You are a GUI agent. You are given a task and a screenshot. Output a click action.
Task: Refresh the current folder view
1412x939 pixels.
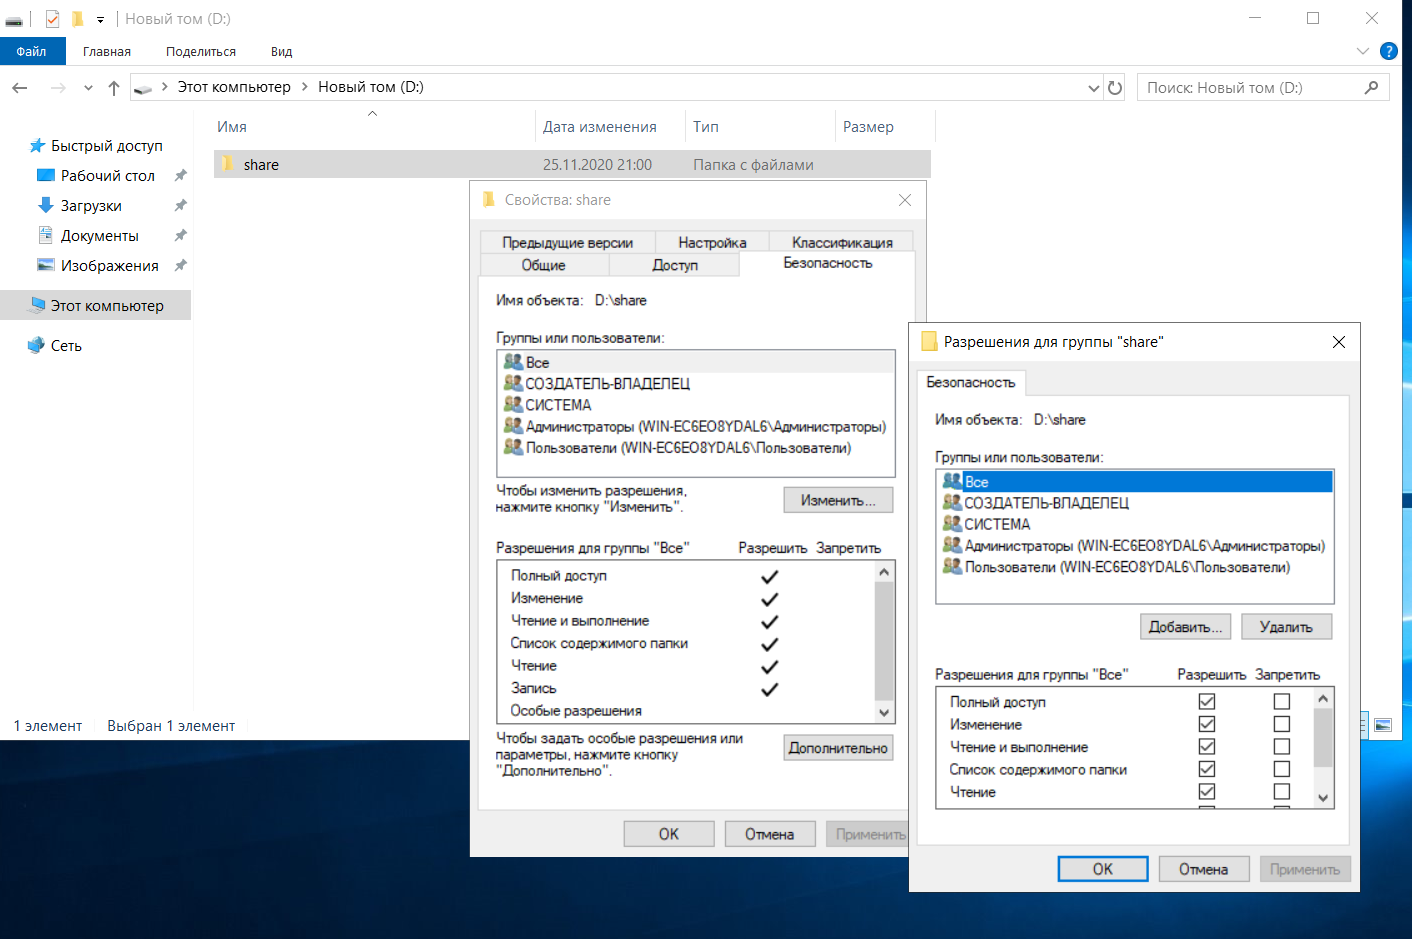pyautogui.click(x=1115, y=88)
